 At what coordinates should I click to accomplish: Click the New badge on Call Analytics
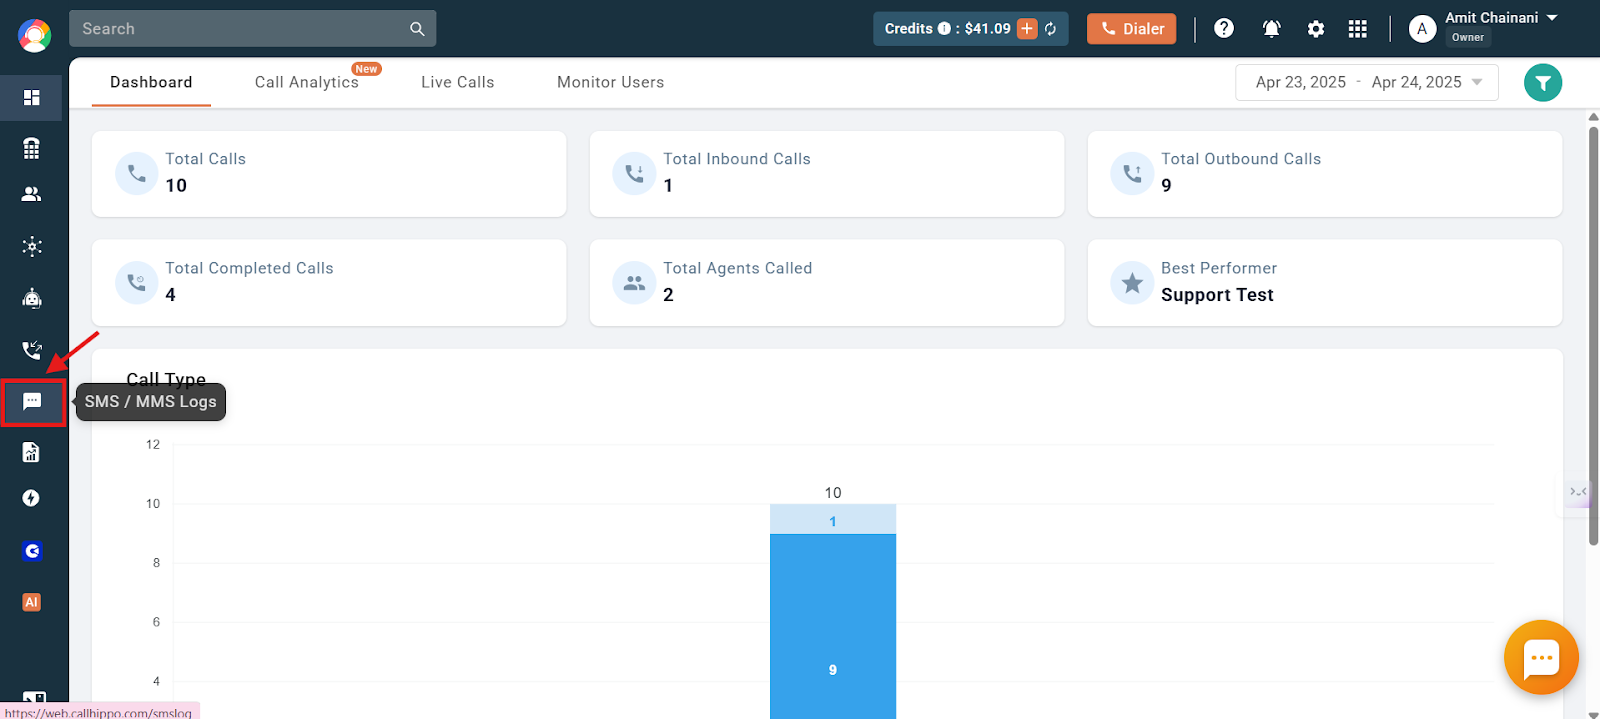pos(367,69)
